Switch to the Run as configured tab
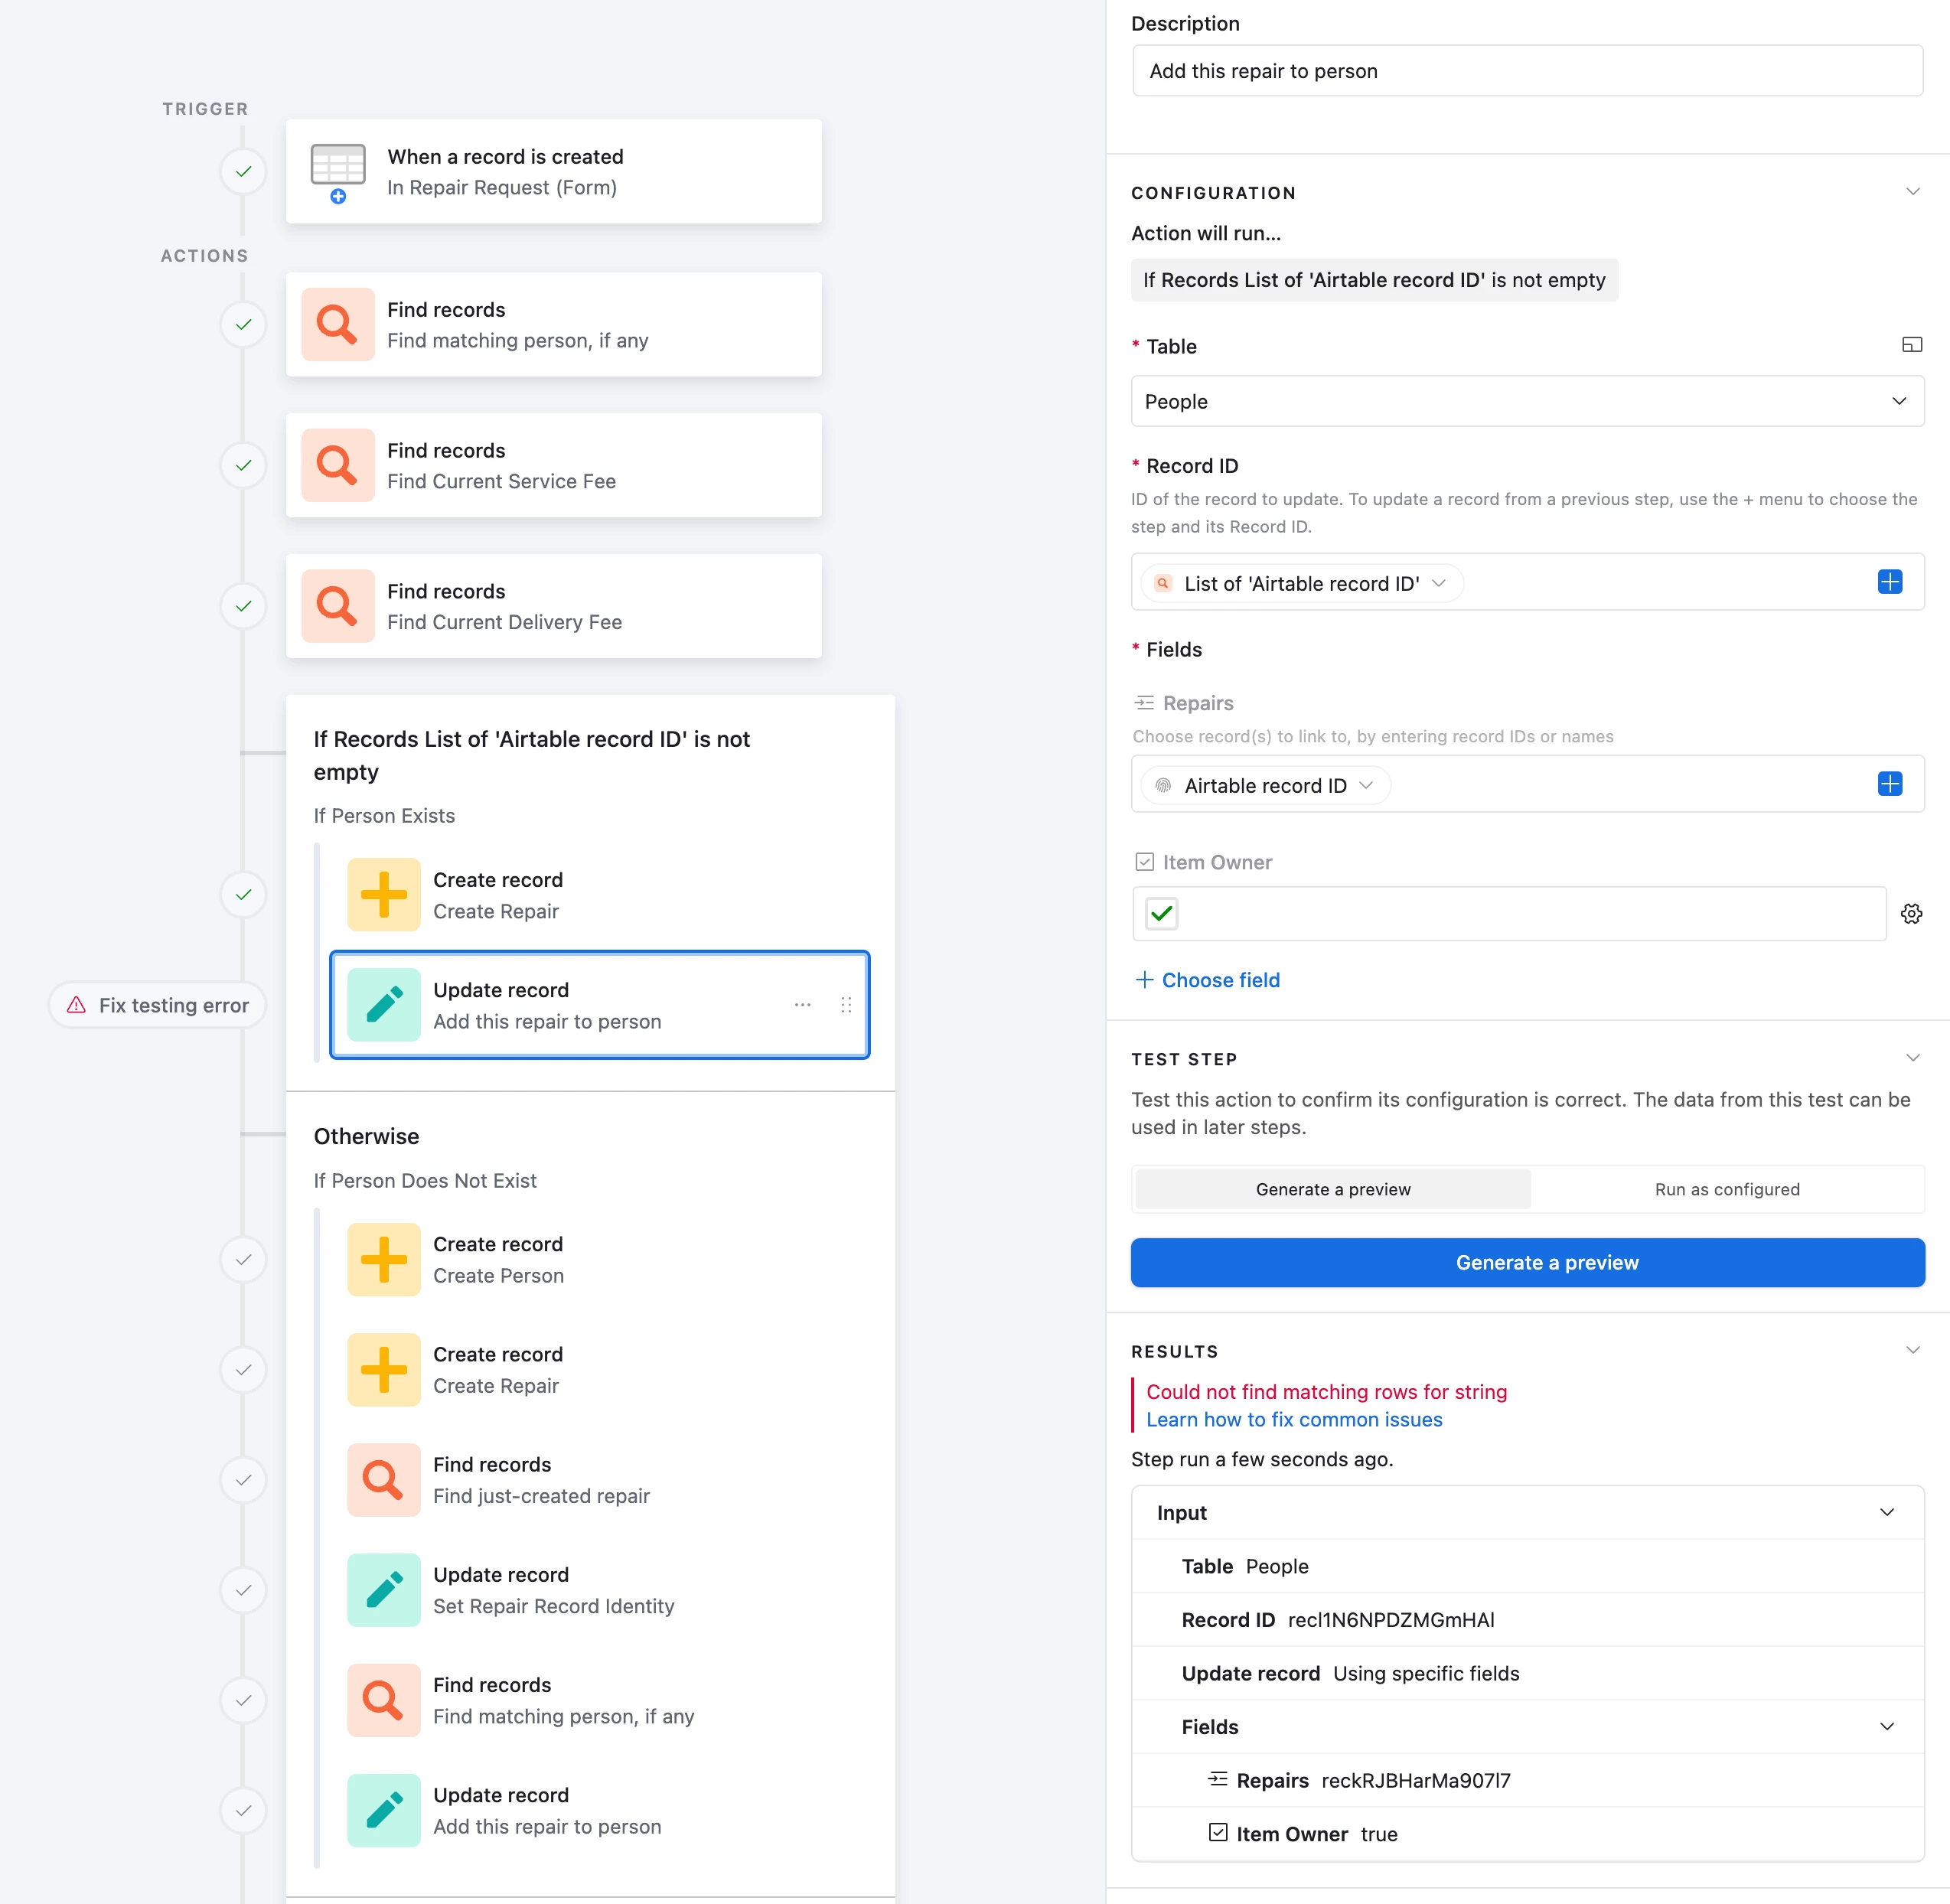The width and height of the screenshot is (1950, 1904). coord(1726,1189)
